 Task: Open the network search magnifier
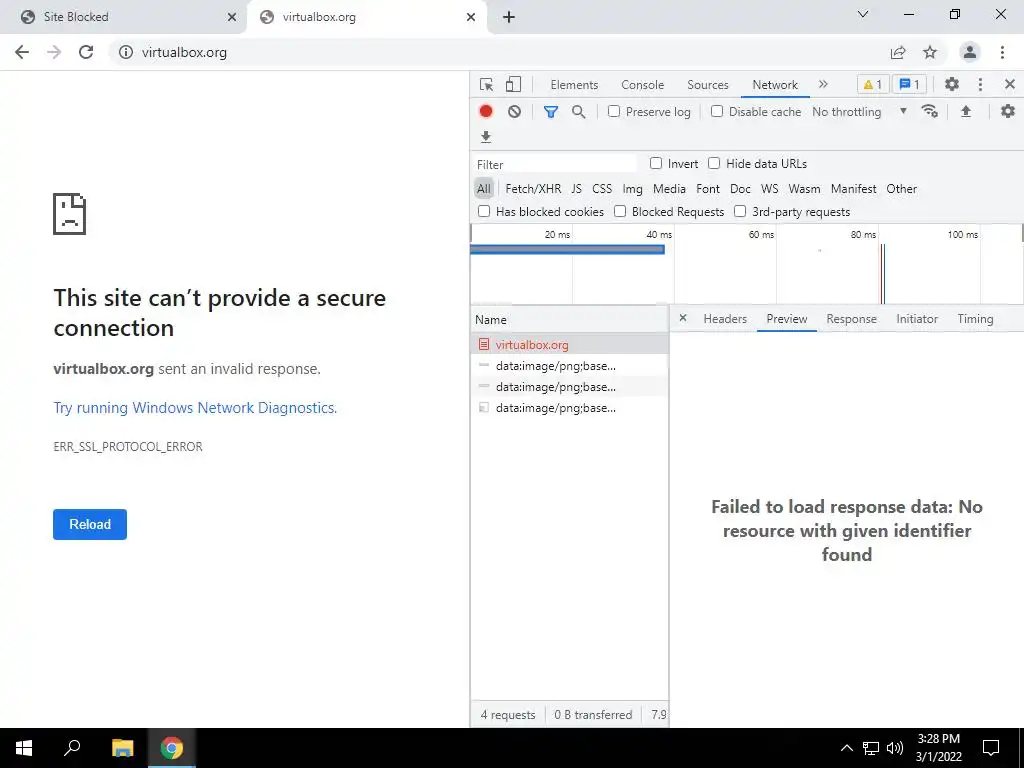click(x=579, y=112)
